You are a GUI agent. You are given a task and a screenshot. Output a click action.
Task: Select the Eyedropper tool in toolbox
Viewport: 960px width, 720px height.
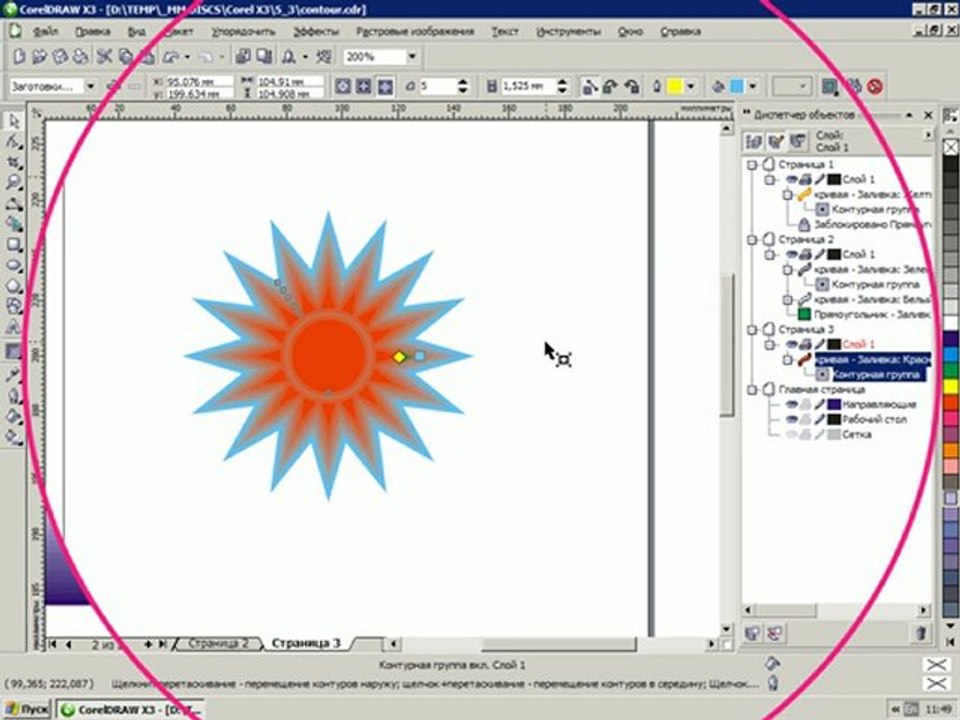(x=13, y=374)
